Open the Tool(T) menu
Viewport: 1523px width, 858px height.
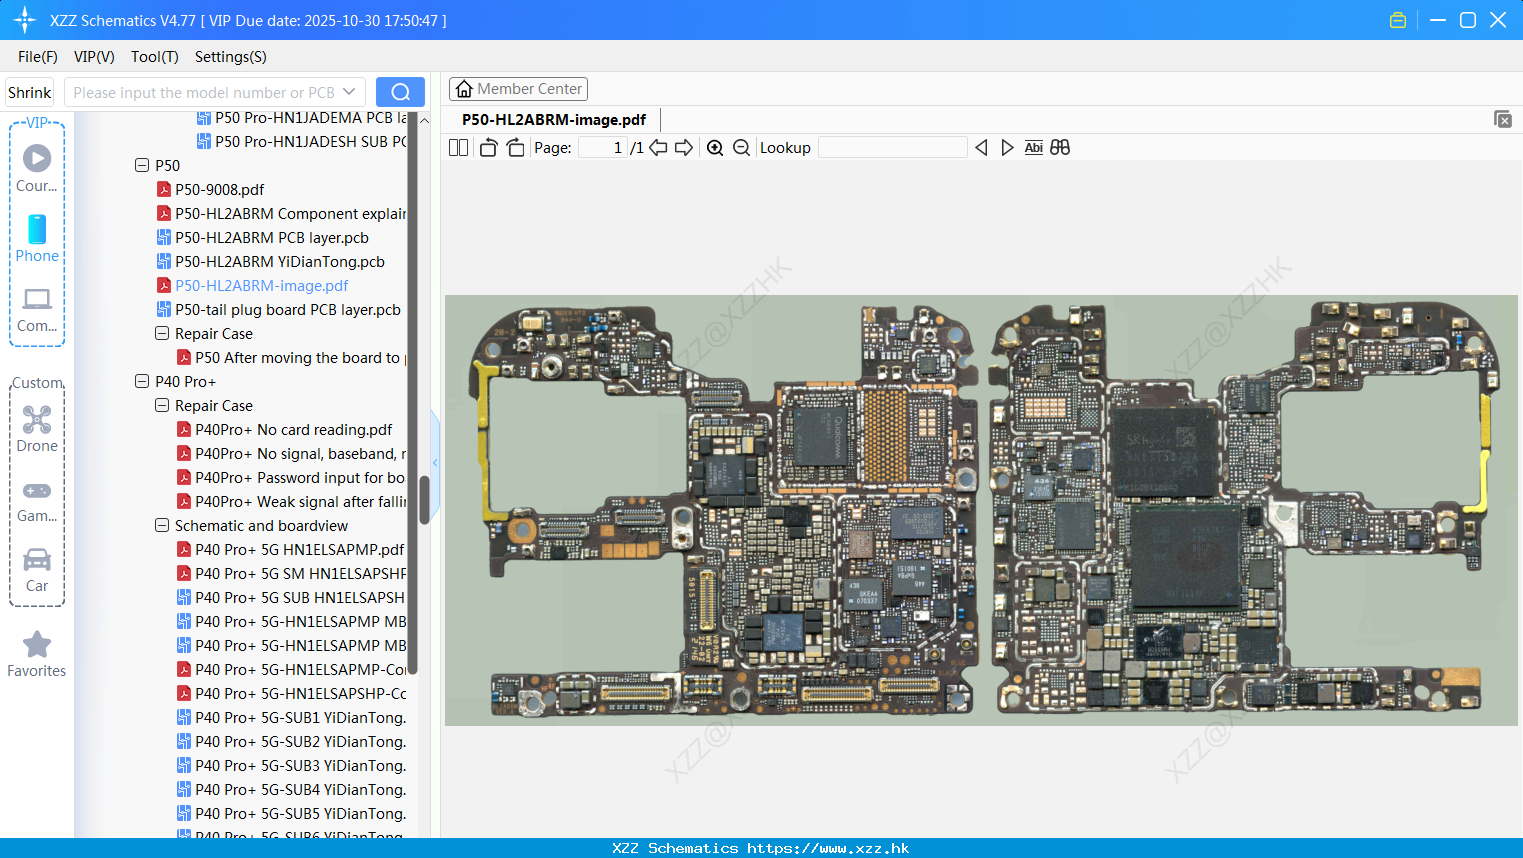155,57
